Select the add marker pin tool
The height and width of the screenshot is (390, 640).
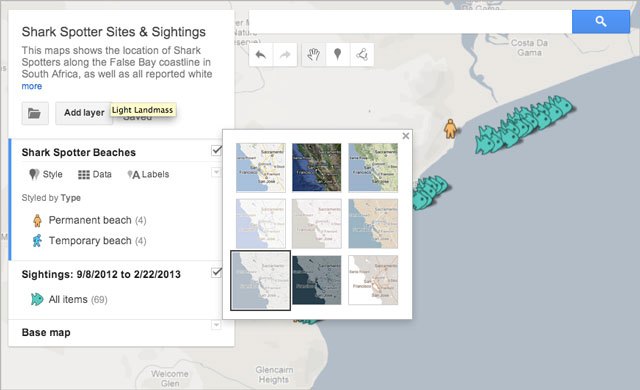coord(338,55)
